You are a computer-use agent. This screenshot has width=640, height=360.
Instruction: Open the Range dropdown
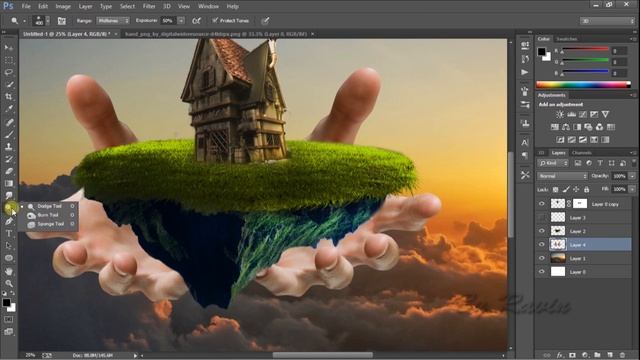[113, 20]
